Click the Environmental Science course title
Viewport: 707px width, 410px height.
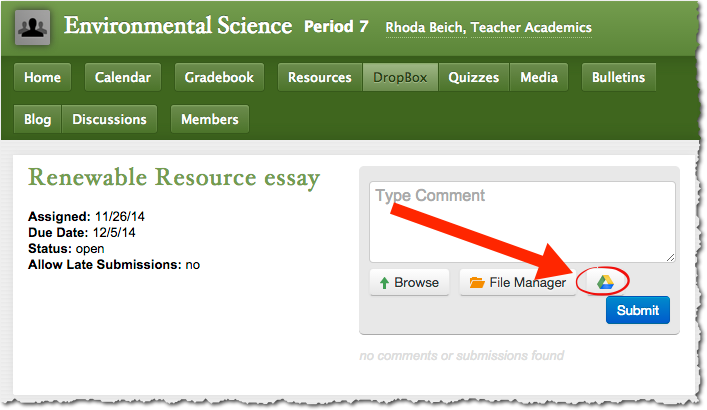pos(178,26)
